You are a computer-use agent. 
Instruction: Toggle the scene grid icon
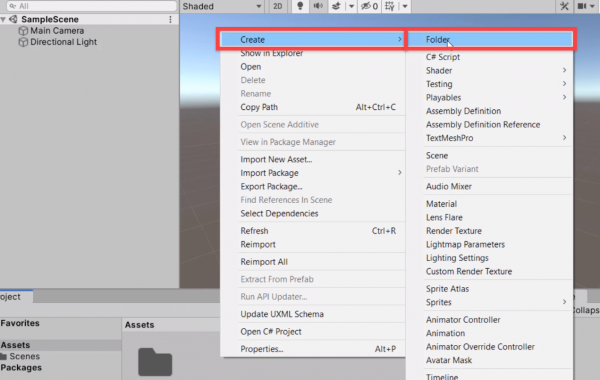[x=390, y=6]
